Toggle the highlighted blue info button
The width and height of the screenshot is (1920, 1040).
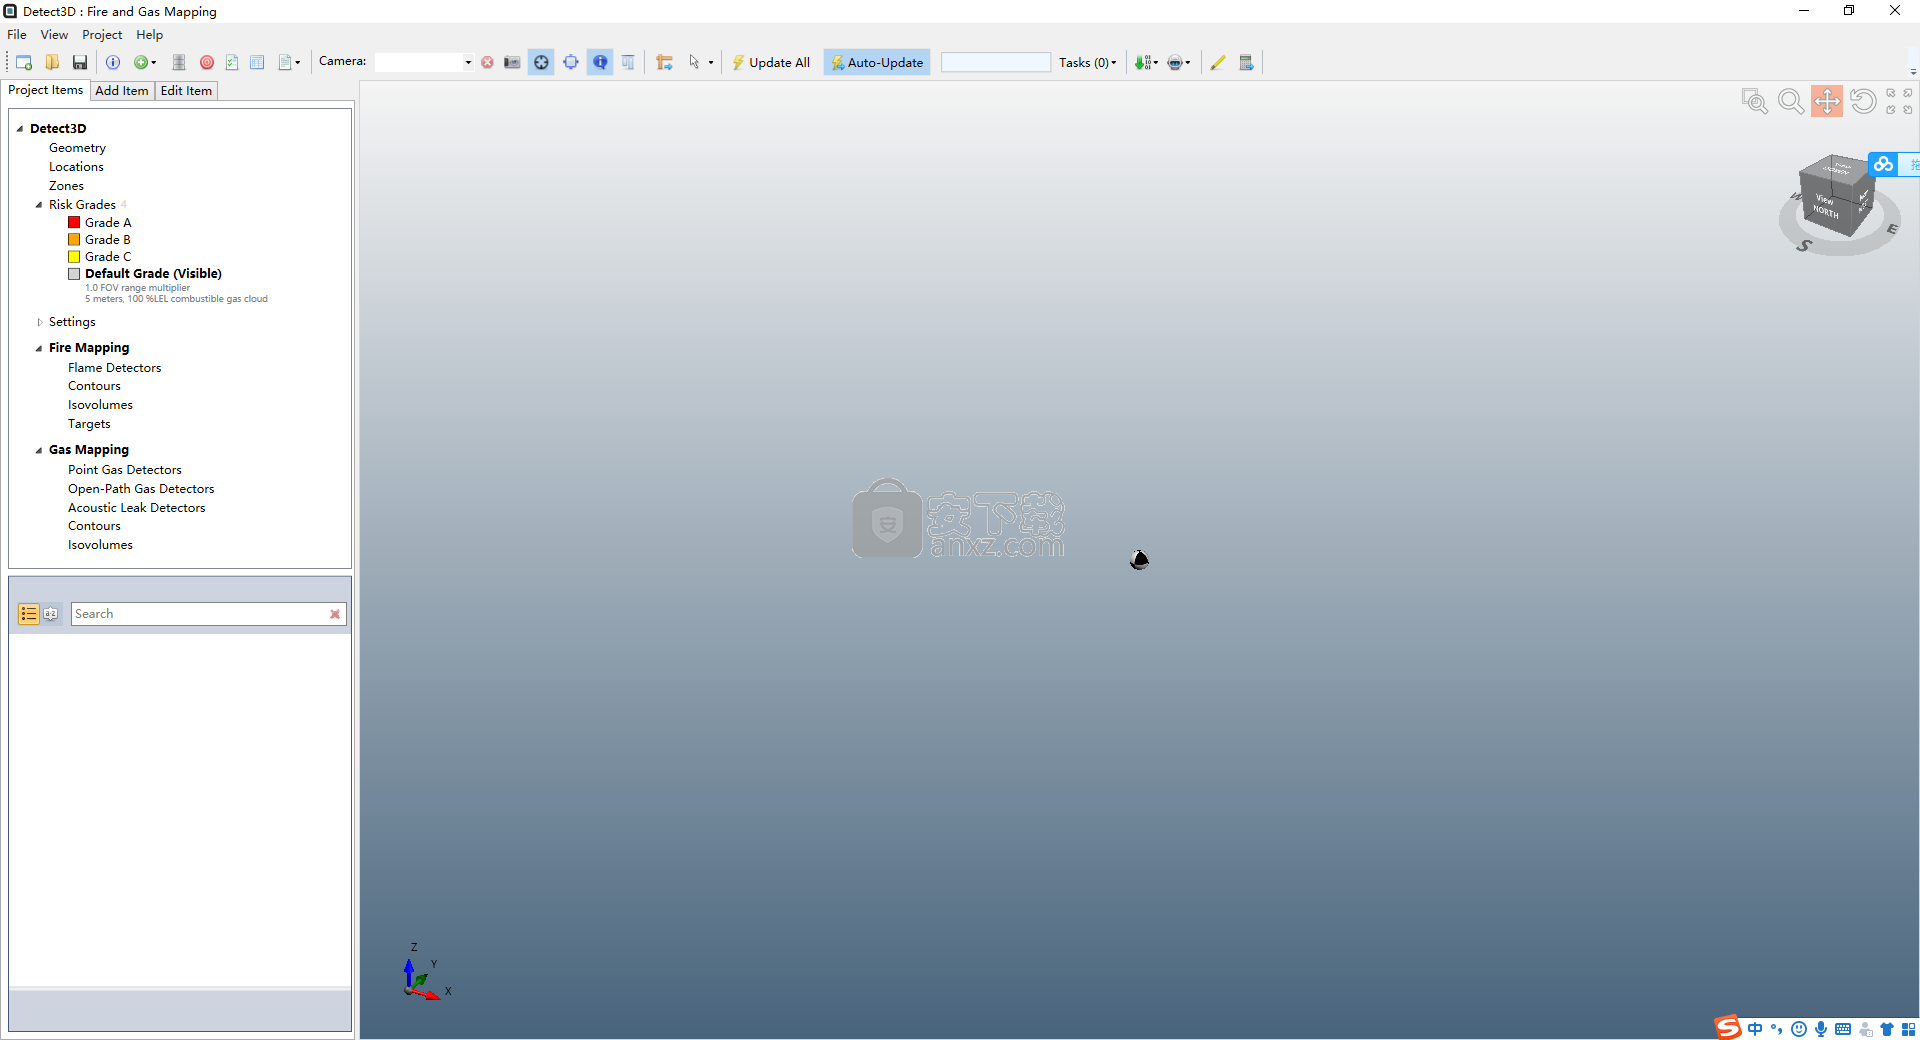(600, 62)
